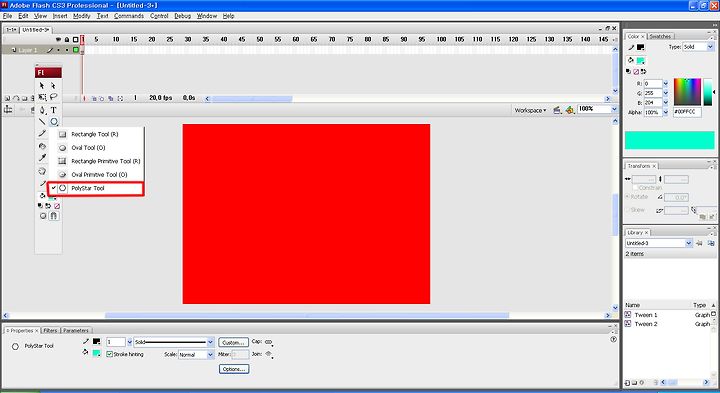Viewport: 720px width, 393px height.
Task: Open the Workspace dropdown
Action: pos(530,110)
